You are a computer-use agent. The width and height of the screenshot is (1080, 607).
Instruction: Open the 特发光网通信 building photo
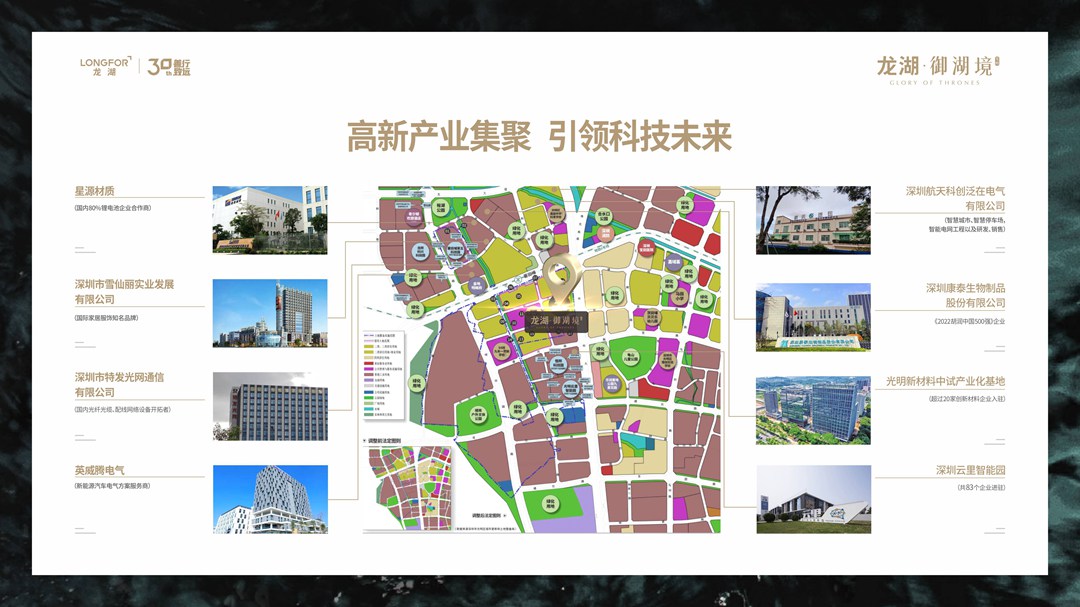[x=270, y=406]
